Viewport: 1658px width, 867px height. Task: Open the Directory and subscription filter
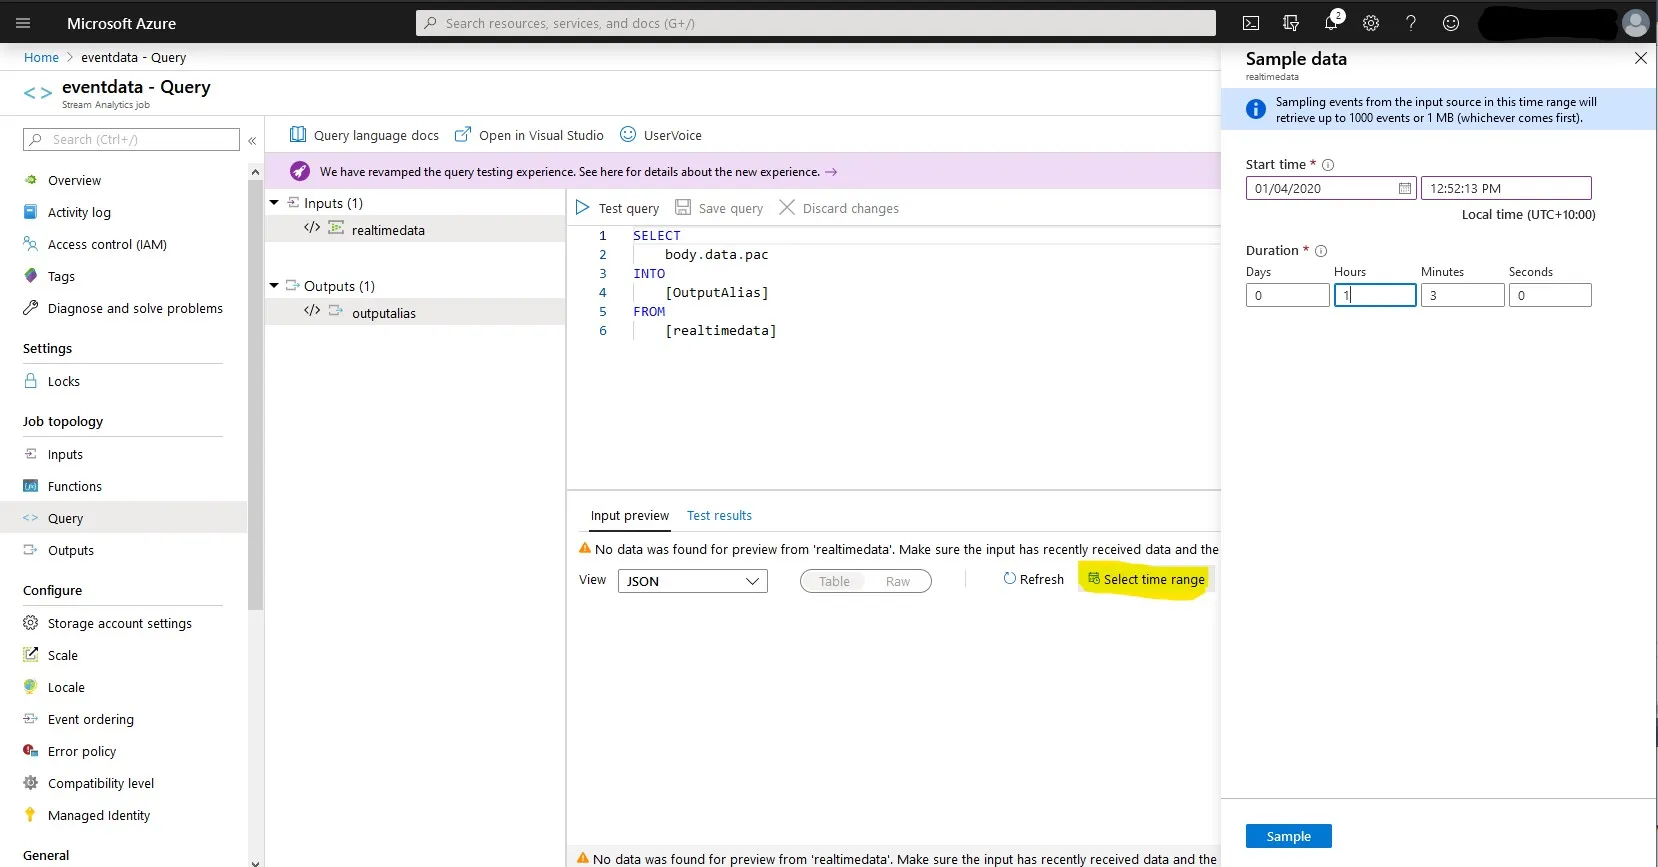coord(1291,23)
